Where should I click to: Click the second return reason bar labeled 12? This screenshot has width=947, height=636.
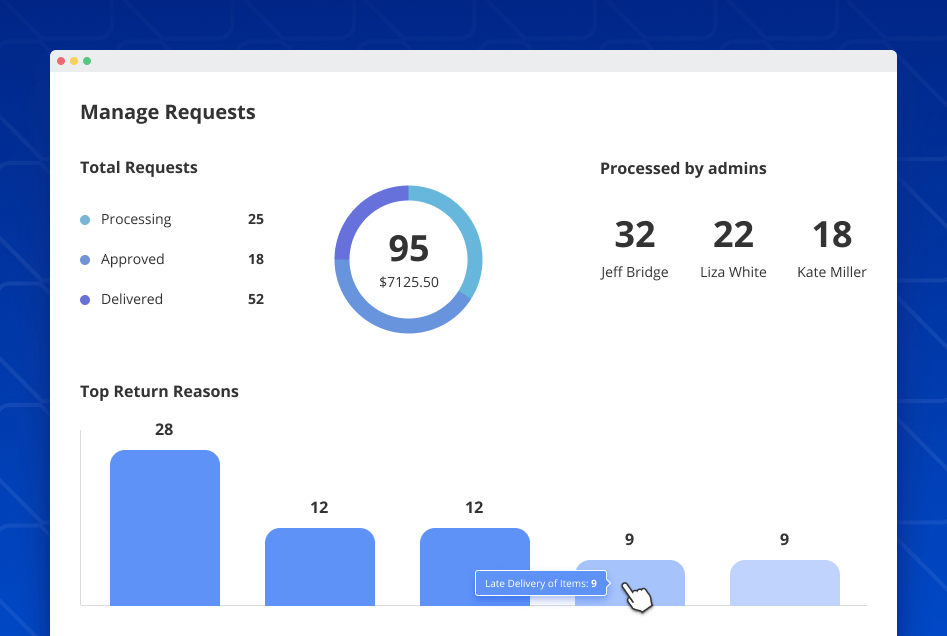[319, 565]
